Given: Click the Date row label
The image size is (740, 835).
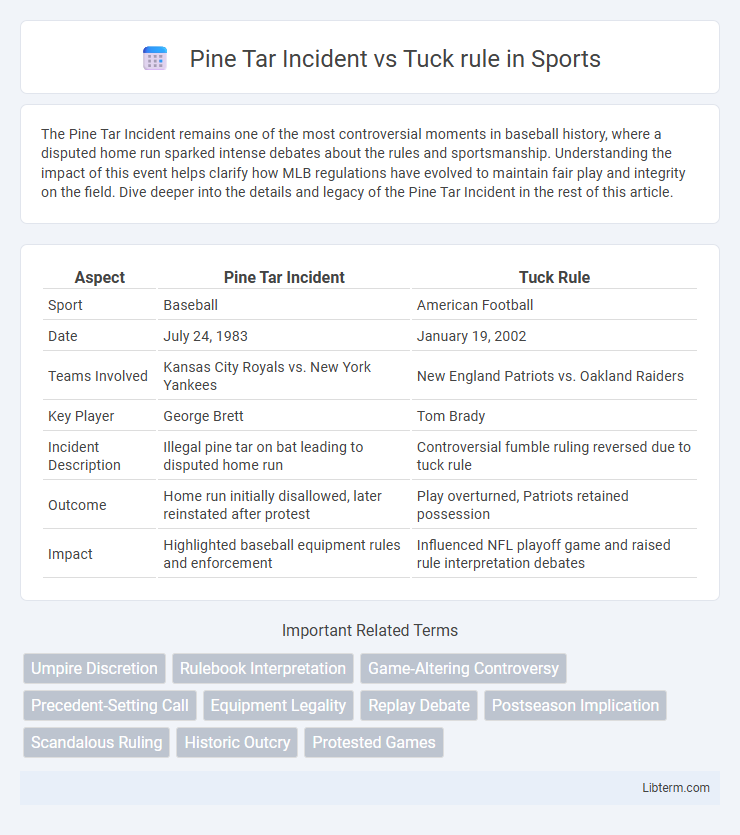Looking at the screenshot, I should click(x=100, y=335).
